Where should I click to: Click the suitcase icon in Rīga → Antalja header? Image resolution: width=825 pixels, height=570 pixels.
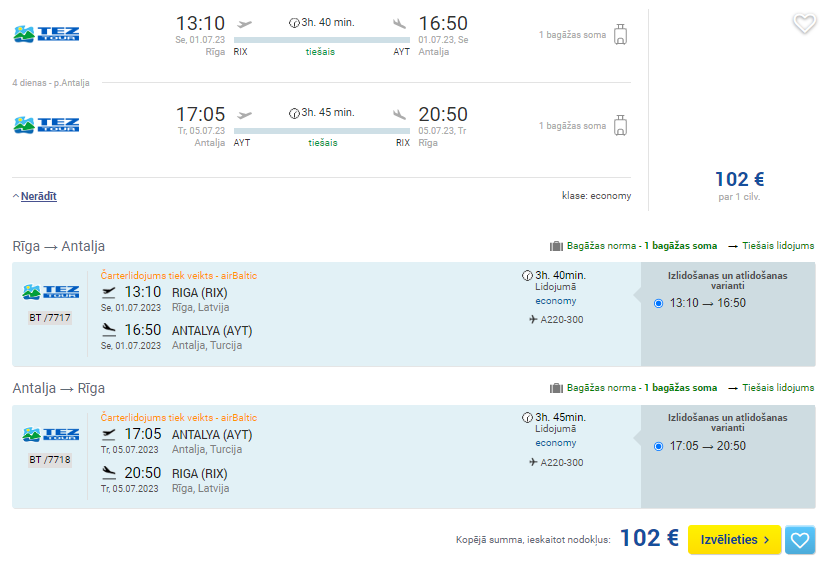click(556, 246)
